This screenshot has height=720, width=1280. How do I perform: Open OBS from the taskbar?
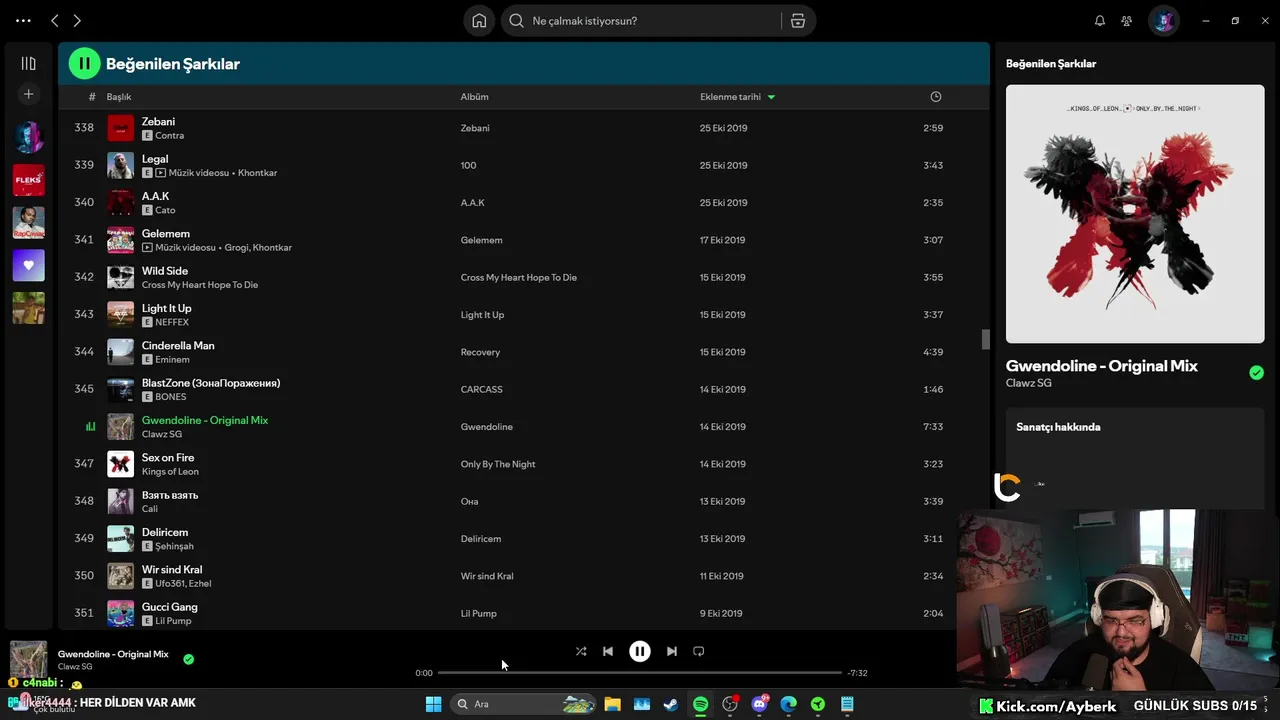pos(730,704)
